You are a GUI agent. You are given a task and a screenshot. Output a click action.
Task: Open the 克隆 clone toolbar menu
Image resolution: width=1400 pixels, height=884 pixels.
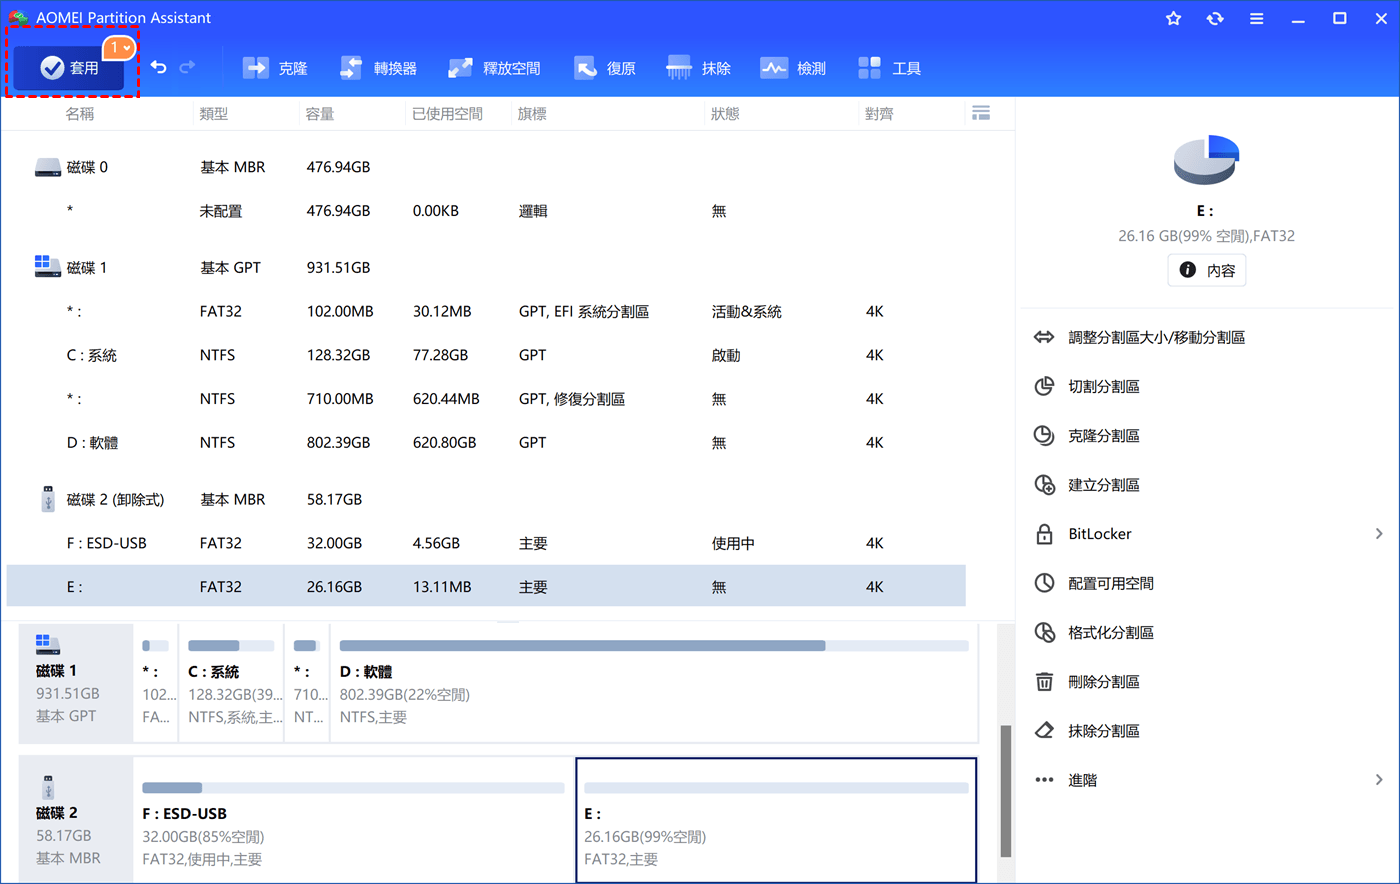pos(275,68)
